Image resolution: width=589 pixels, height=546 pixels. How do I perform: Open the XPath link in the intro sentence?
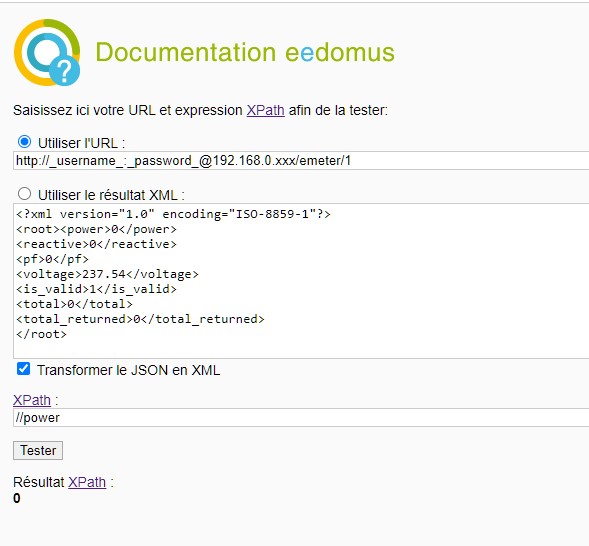[265, 110]
